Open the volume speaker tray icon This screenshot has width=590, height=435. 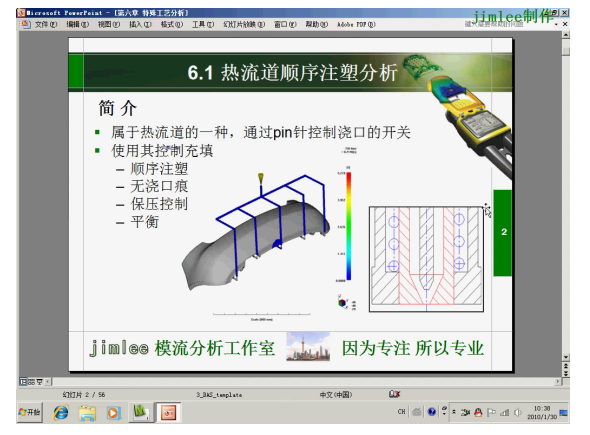tap(518, 412)
